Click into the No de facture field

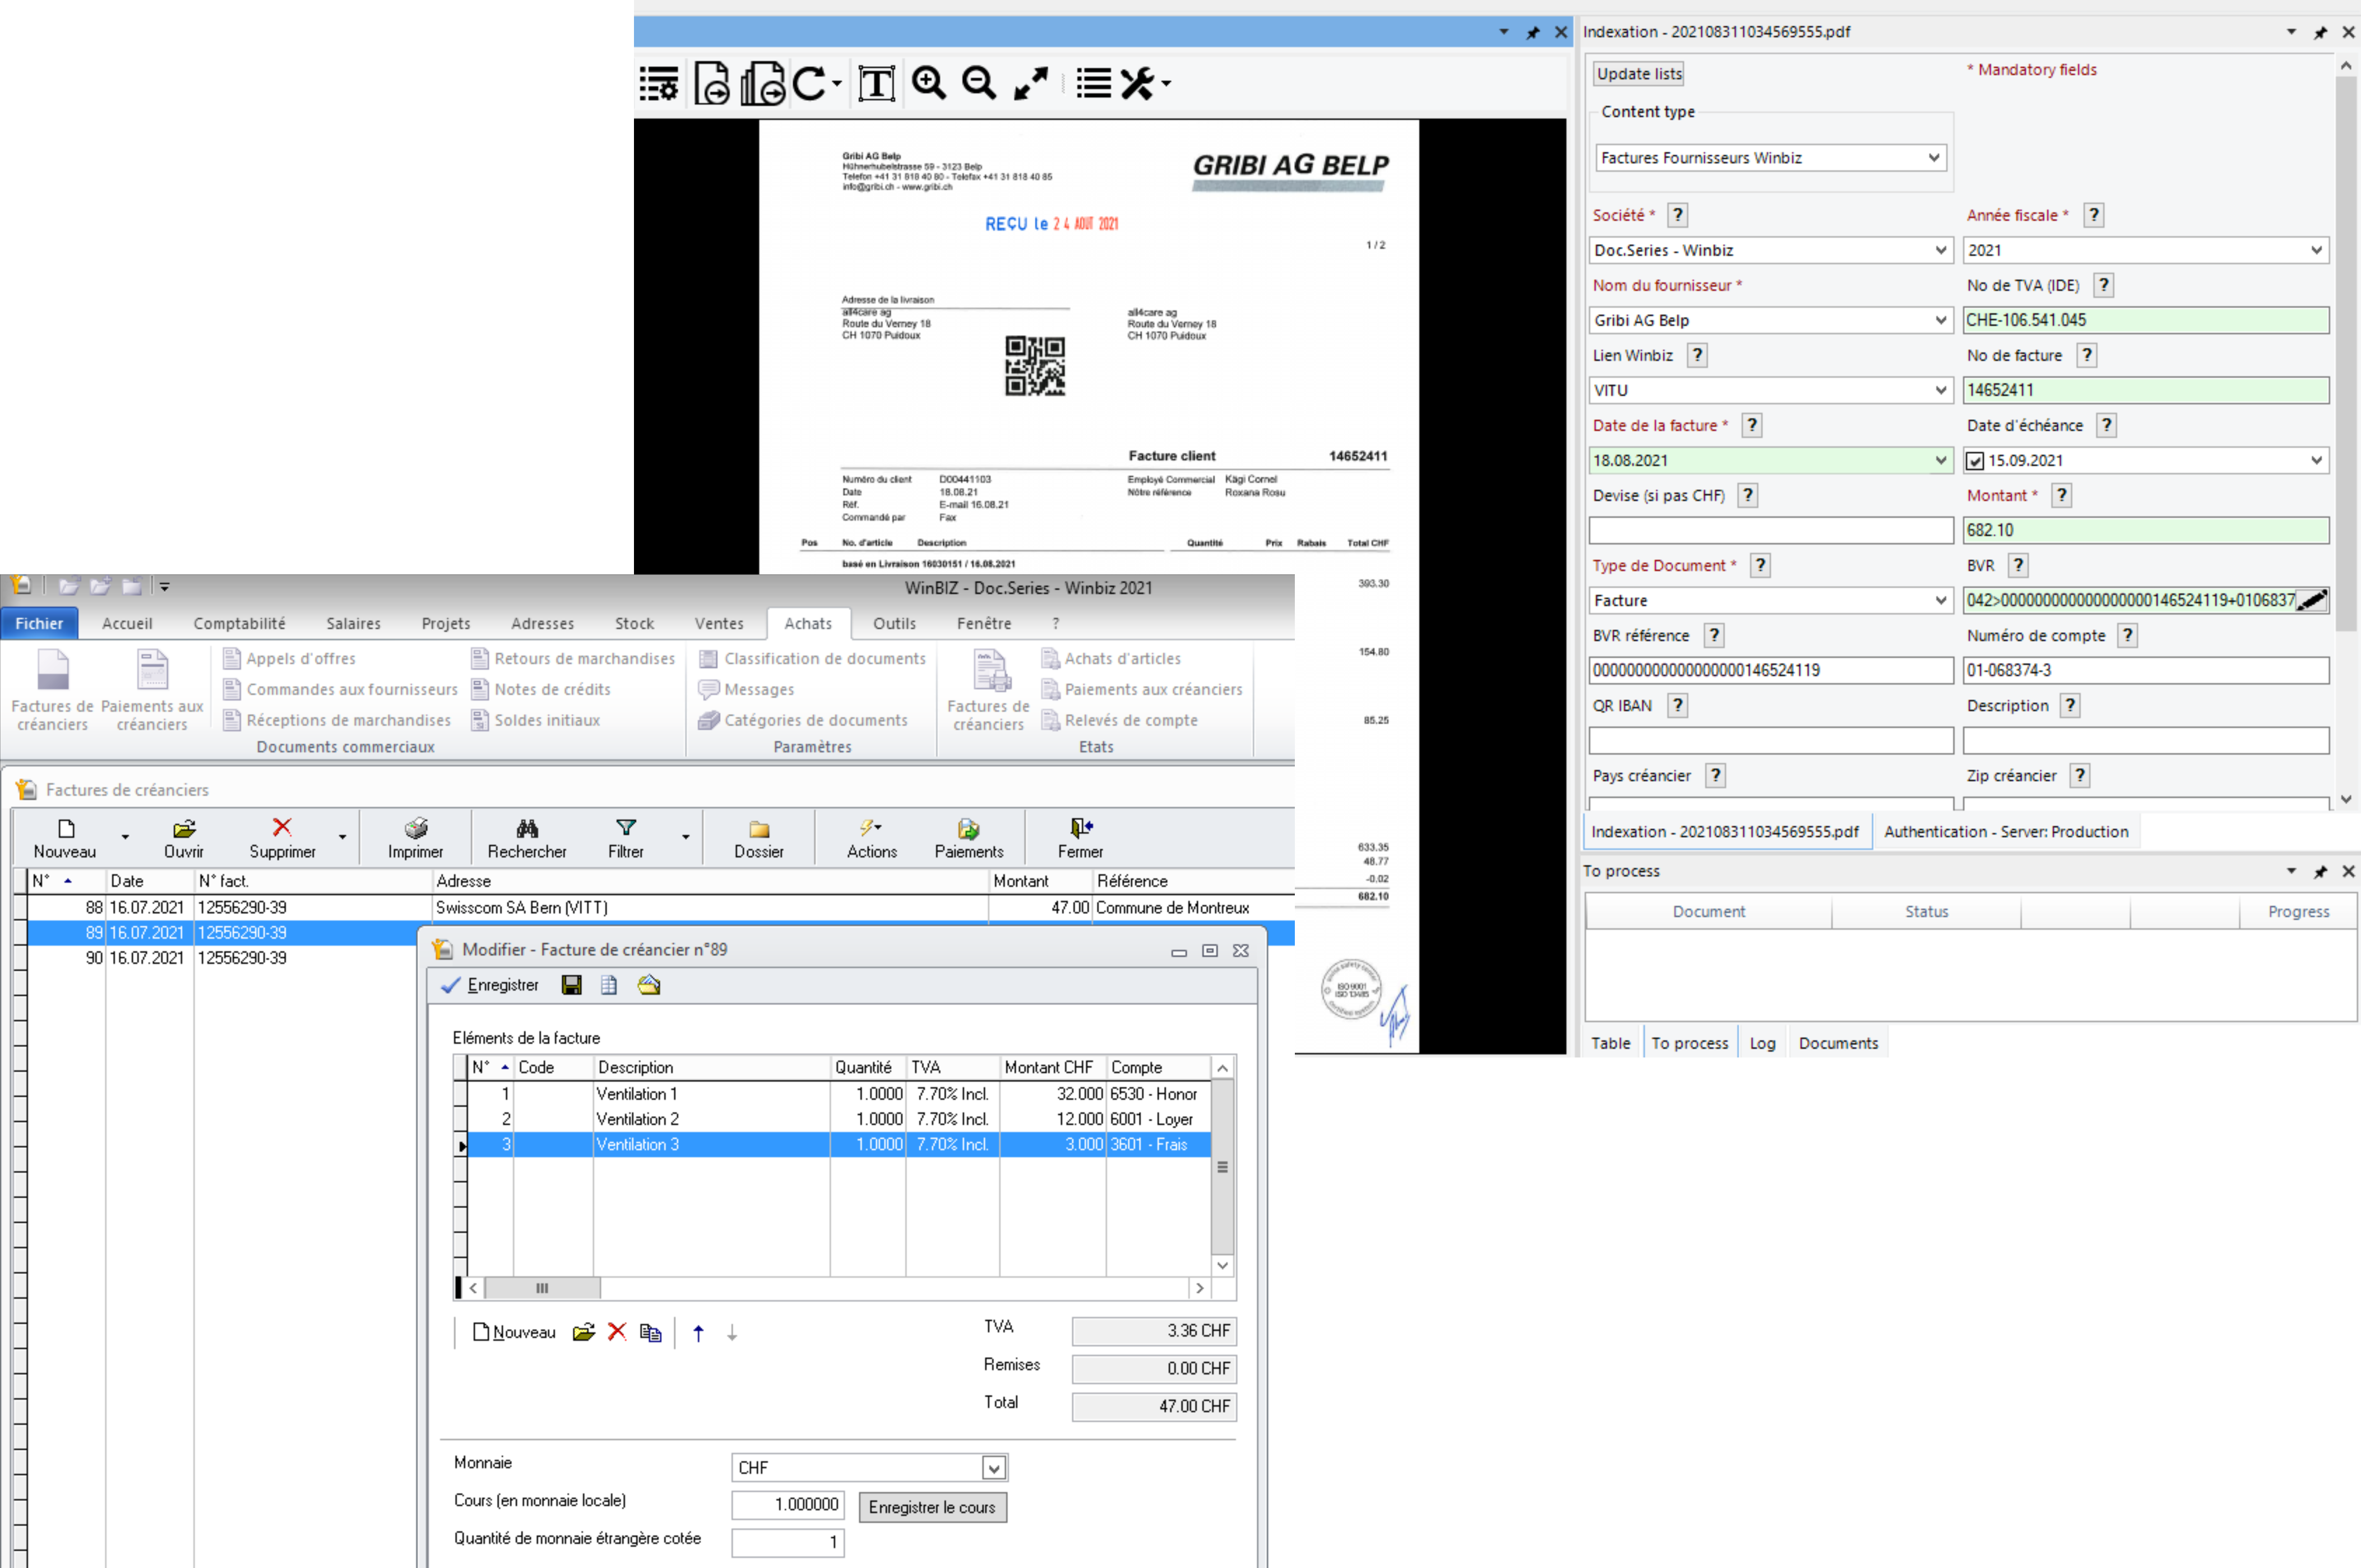point(2145,390)
